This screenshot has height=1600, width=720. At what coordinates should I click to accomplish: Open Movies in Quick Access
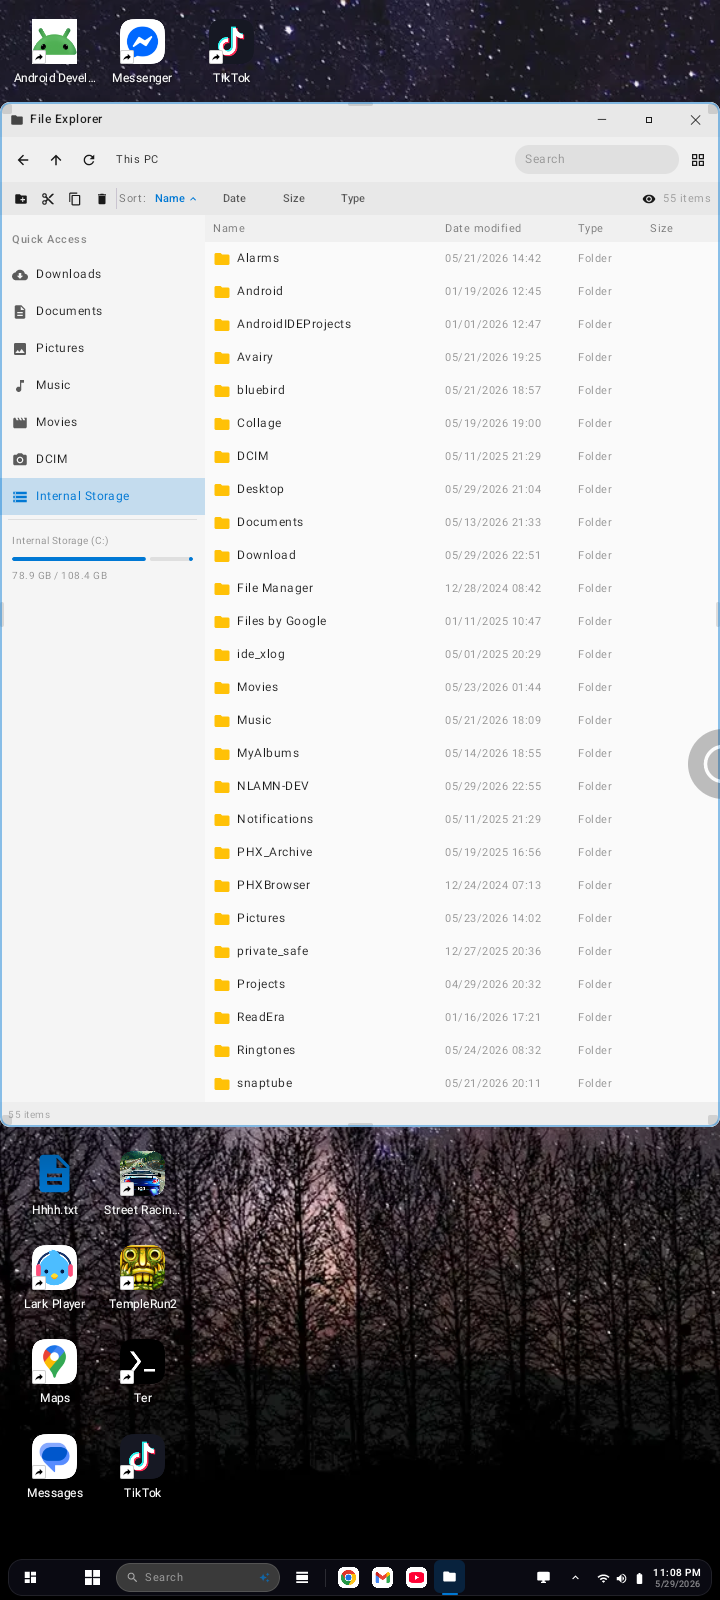tap(103, 422)
